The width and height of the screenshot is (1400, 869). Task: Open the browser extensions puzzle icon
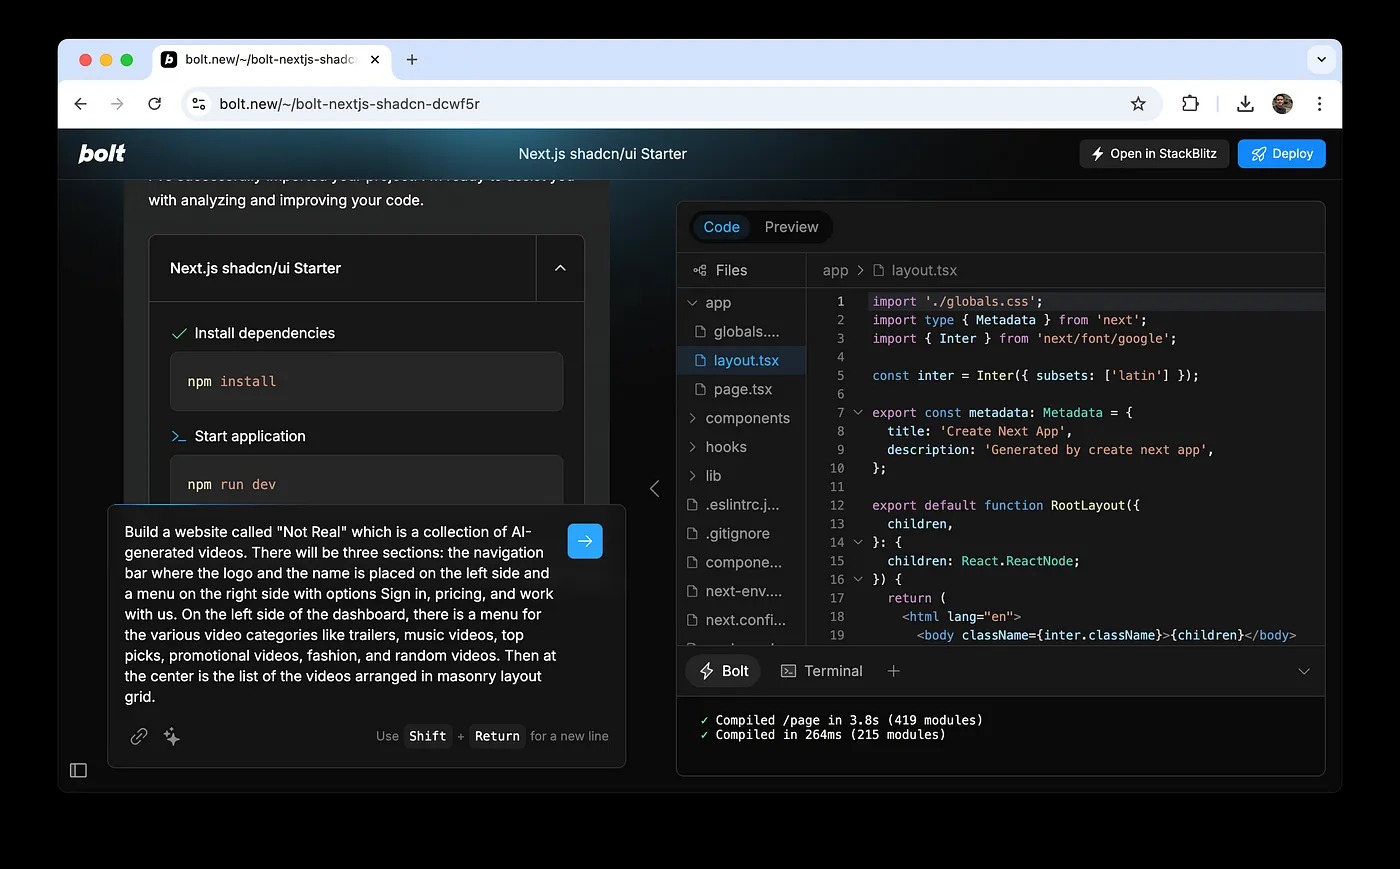click(x=1190, y=103)
